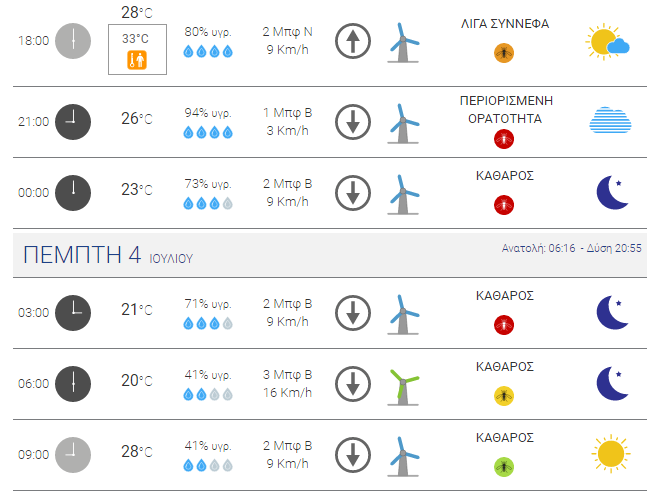This screenshot has width=669, height=497.
Task: Click the humidity droplets under 94% υγρ.
Action: pos(208,133)
